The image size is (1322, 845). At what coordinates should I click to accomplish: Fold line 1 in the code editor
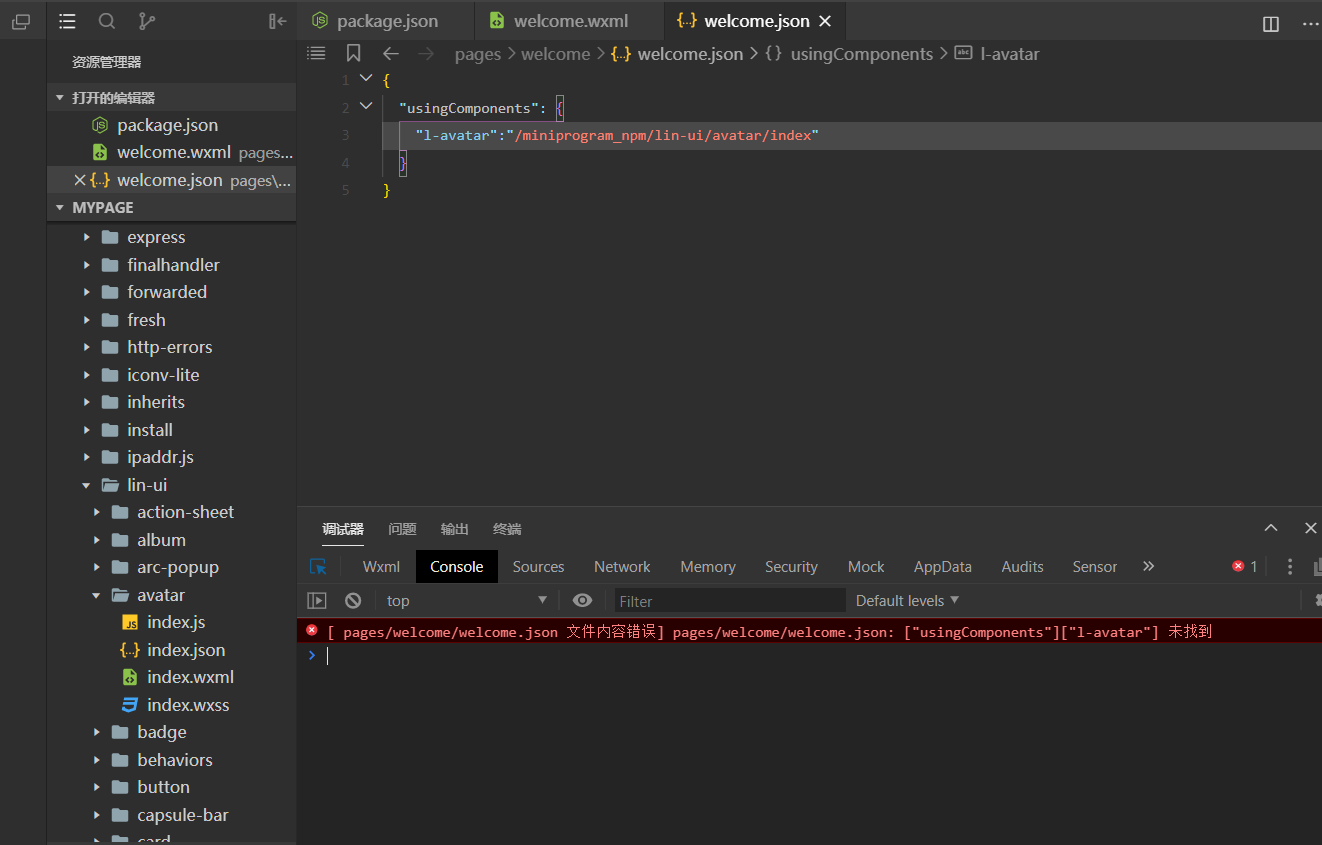[366, 79]
